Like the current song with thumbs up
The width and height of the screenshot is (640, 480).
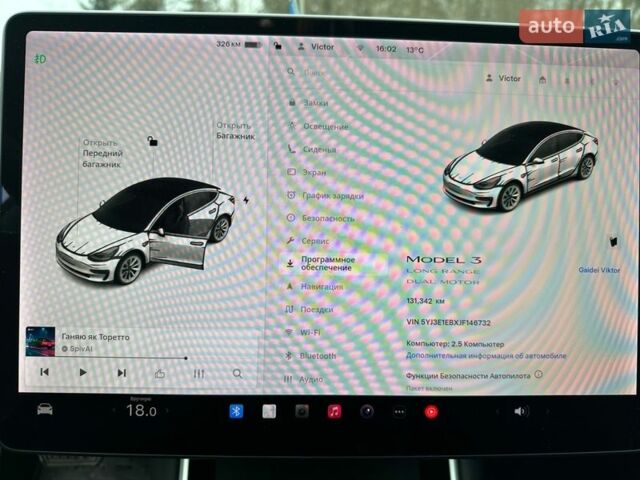(x=160, y=373)
